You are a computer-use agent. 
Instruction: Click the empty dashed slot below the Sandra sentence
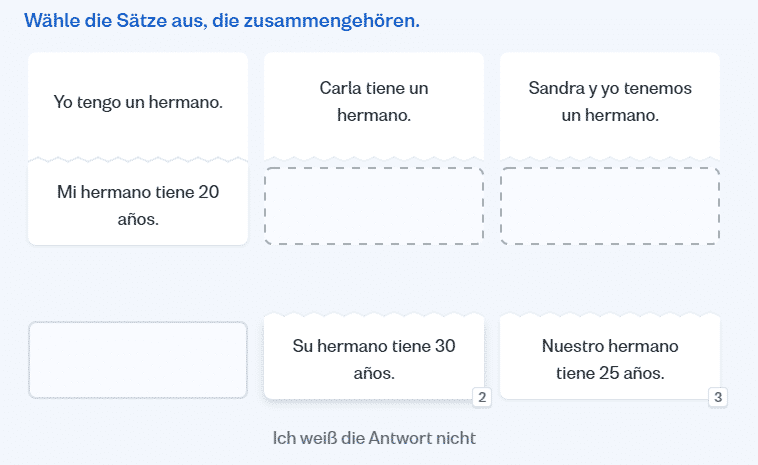point(609,206)
